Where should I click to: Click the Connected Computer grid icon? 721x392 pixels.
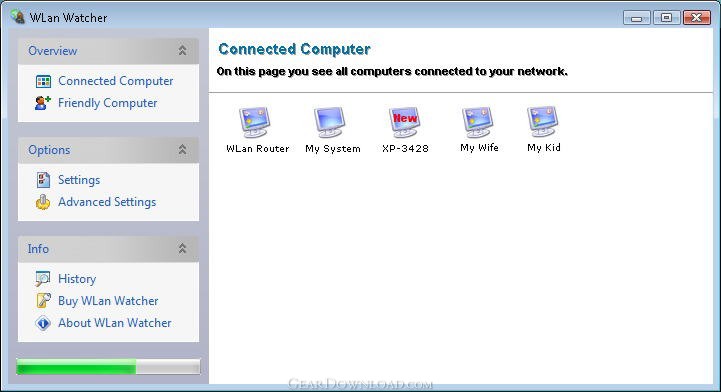click(43, 81)
